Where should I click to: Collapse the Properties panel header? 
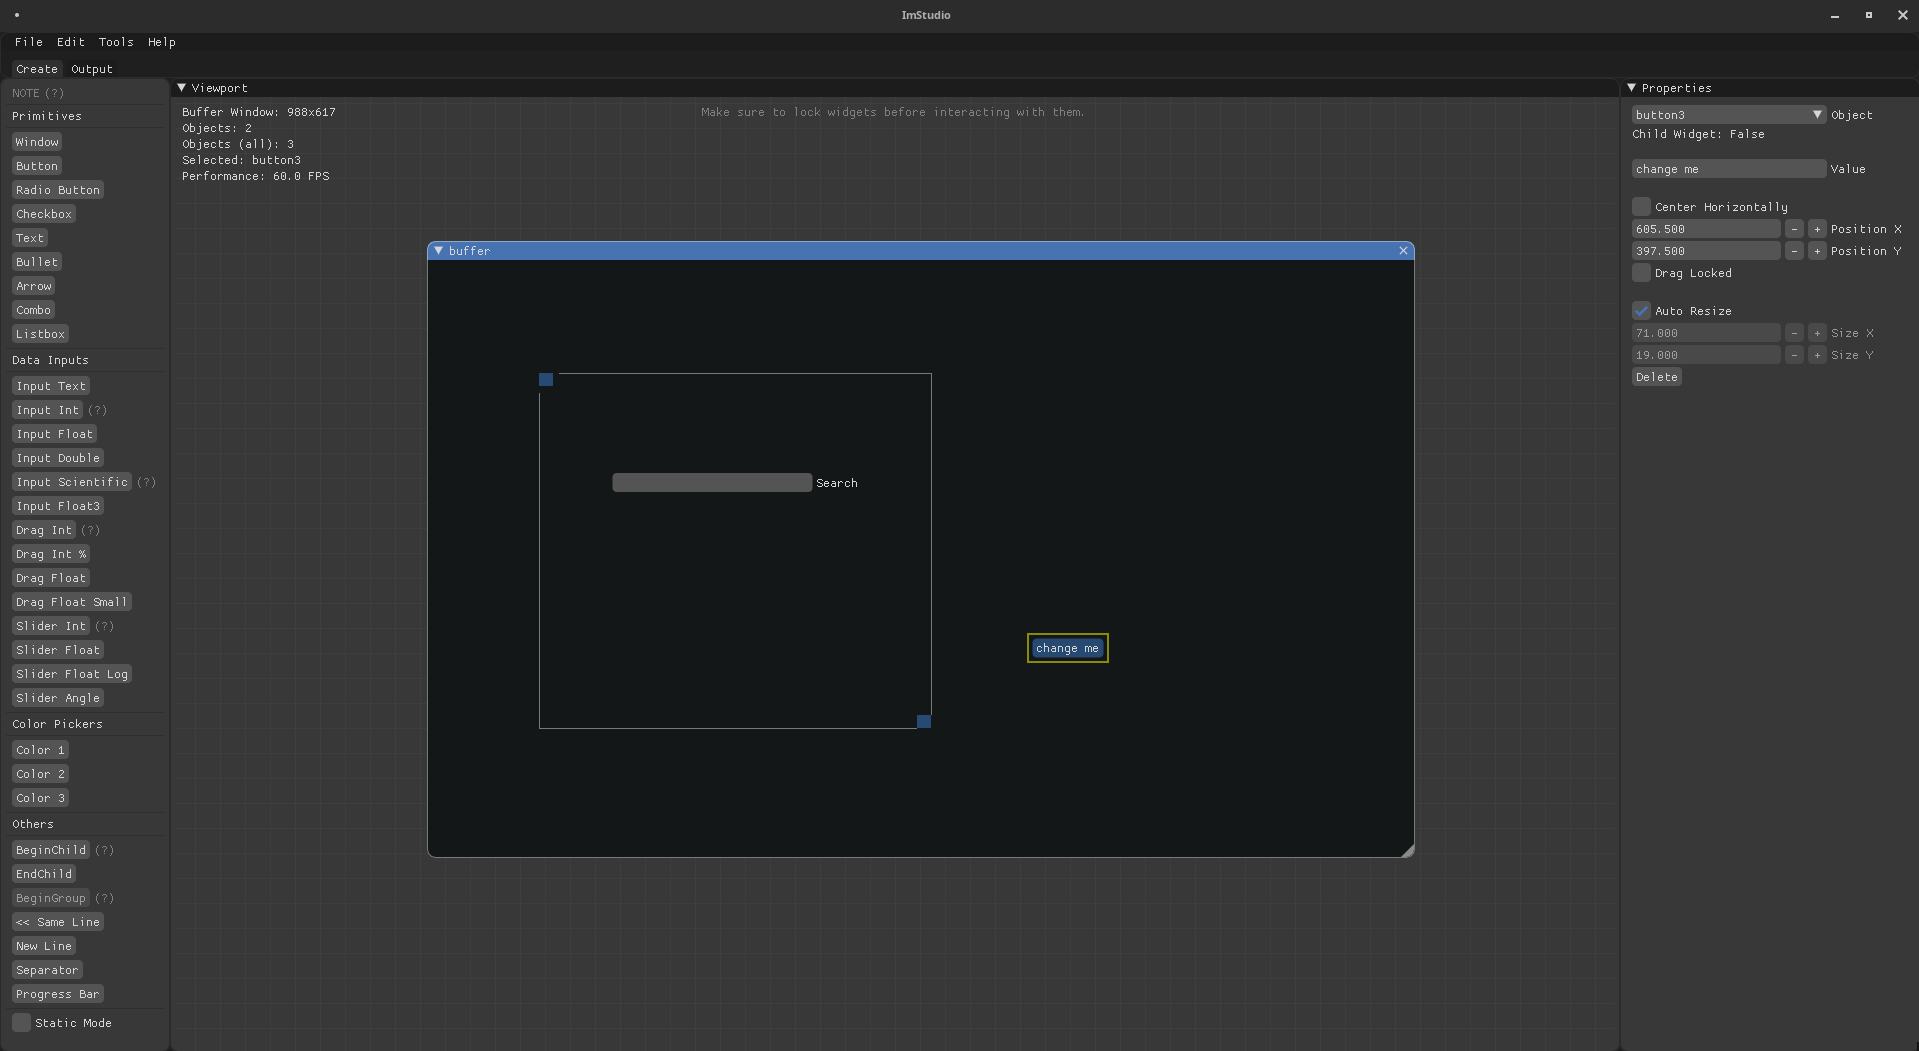pyautogui.click(x=1633, y=88)
